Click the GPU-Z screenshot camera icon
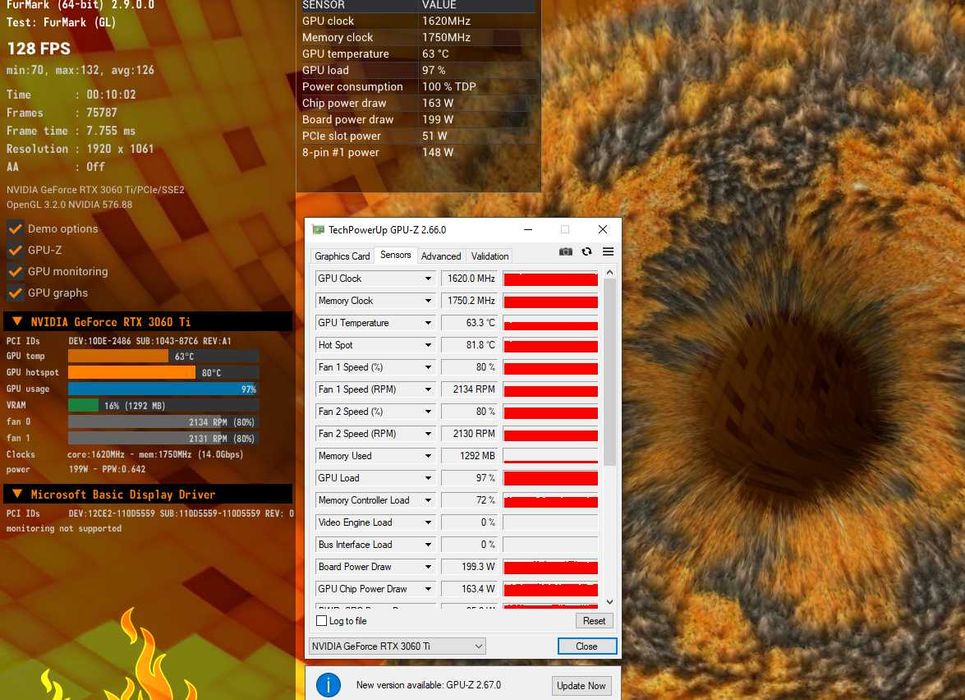This screenshot has width=965, height=700. point(566,252)
